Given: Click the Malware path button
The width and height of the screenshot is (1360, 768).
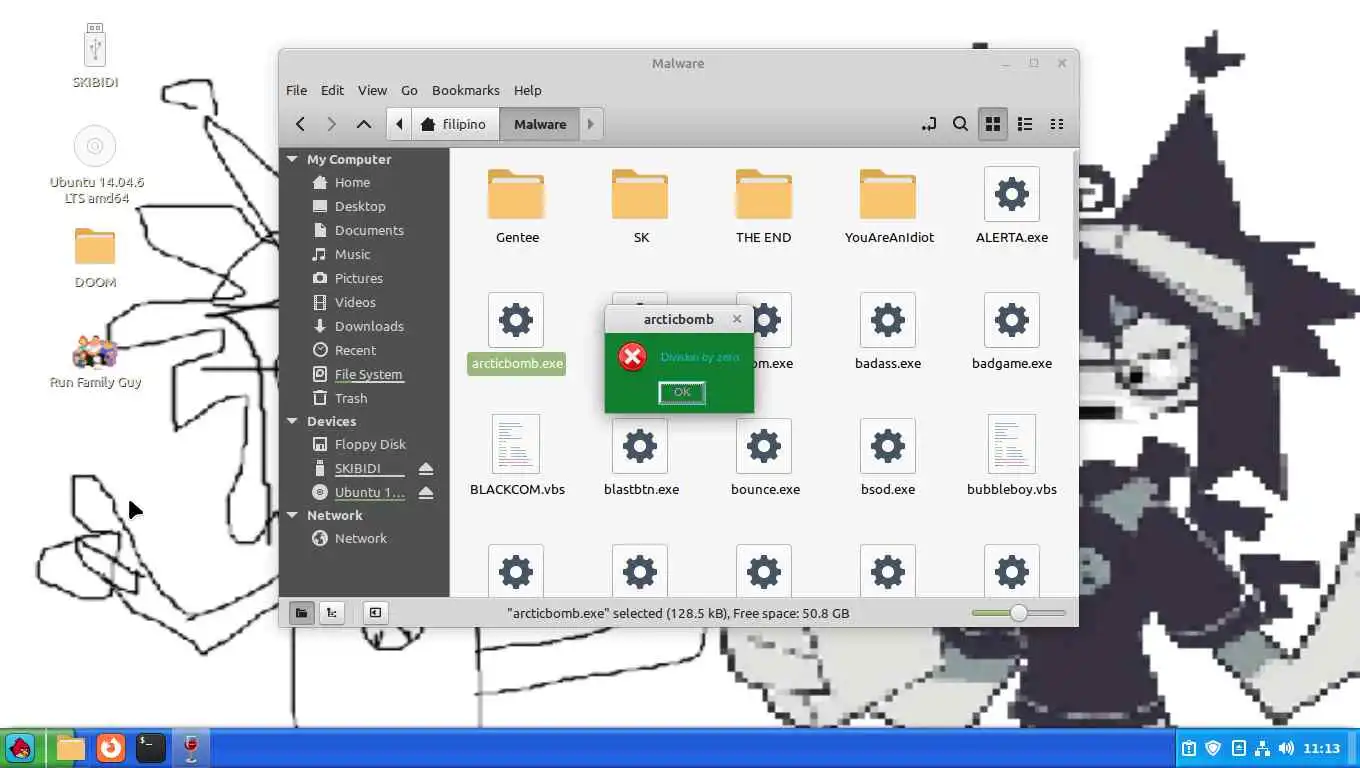Looking at the screenshot, I should (540, 124).
